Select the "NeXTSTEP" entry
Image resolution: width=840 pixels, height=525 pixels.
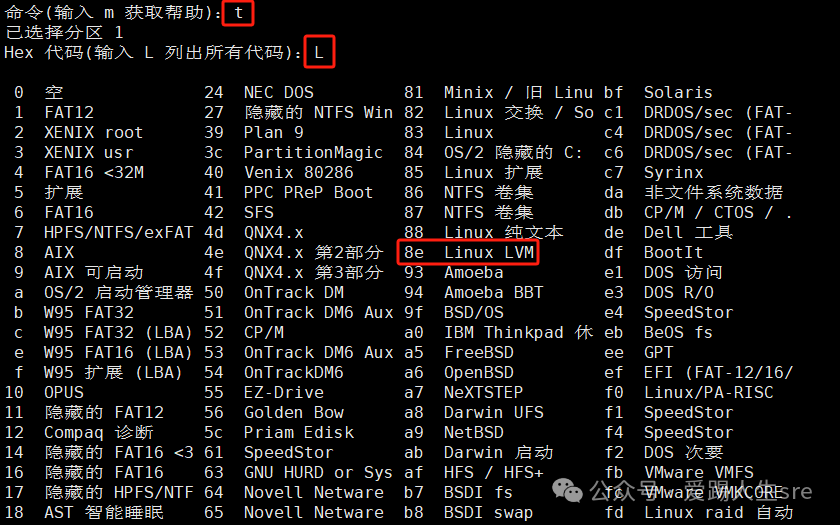click(x=484, y=393)
